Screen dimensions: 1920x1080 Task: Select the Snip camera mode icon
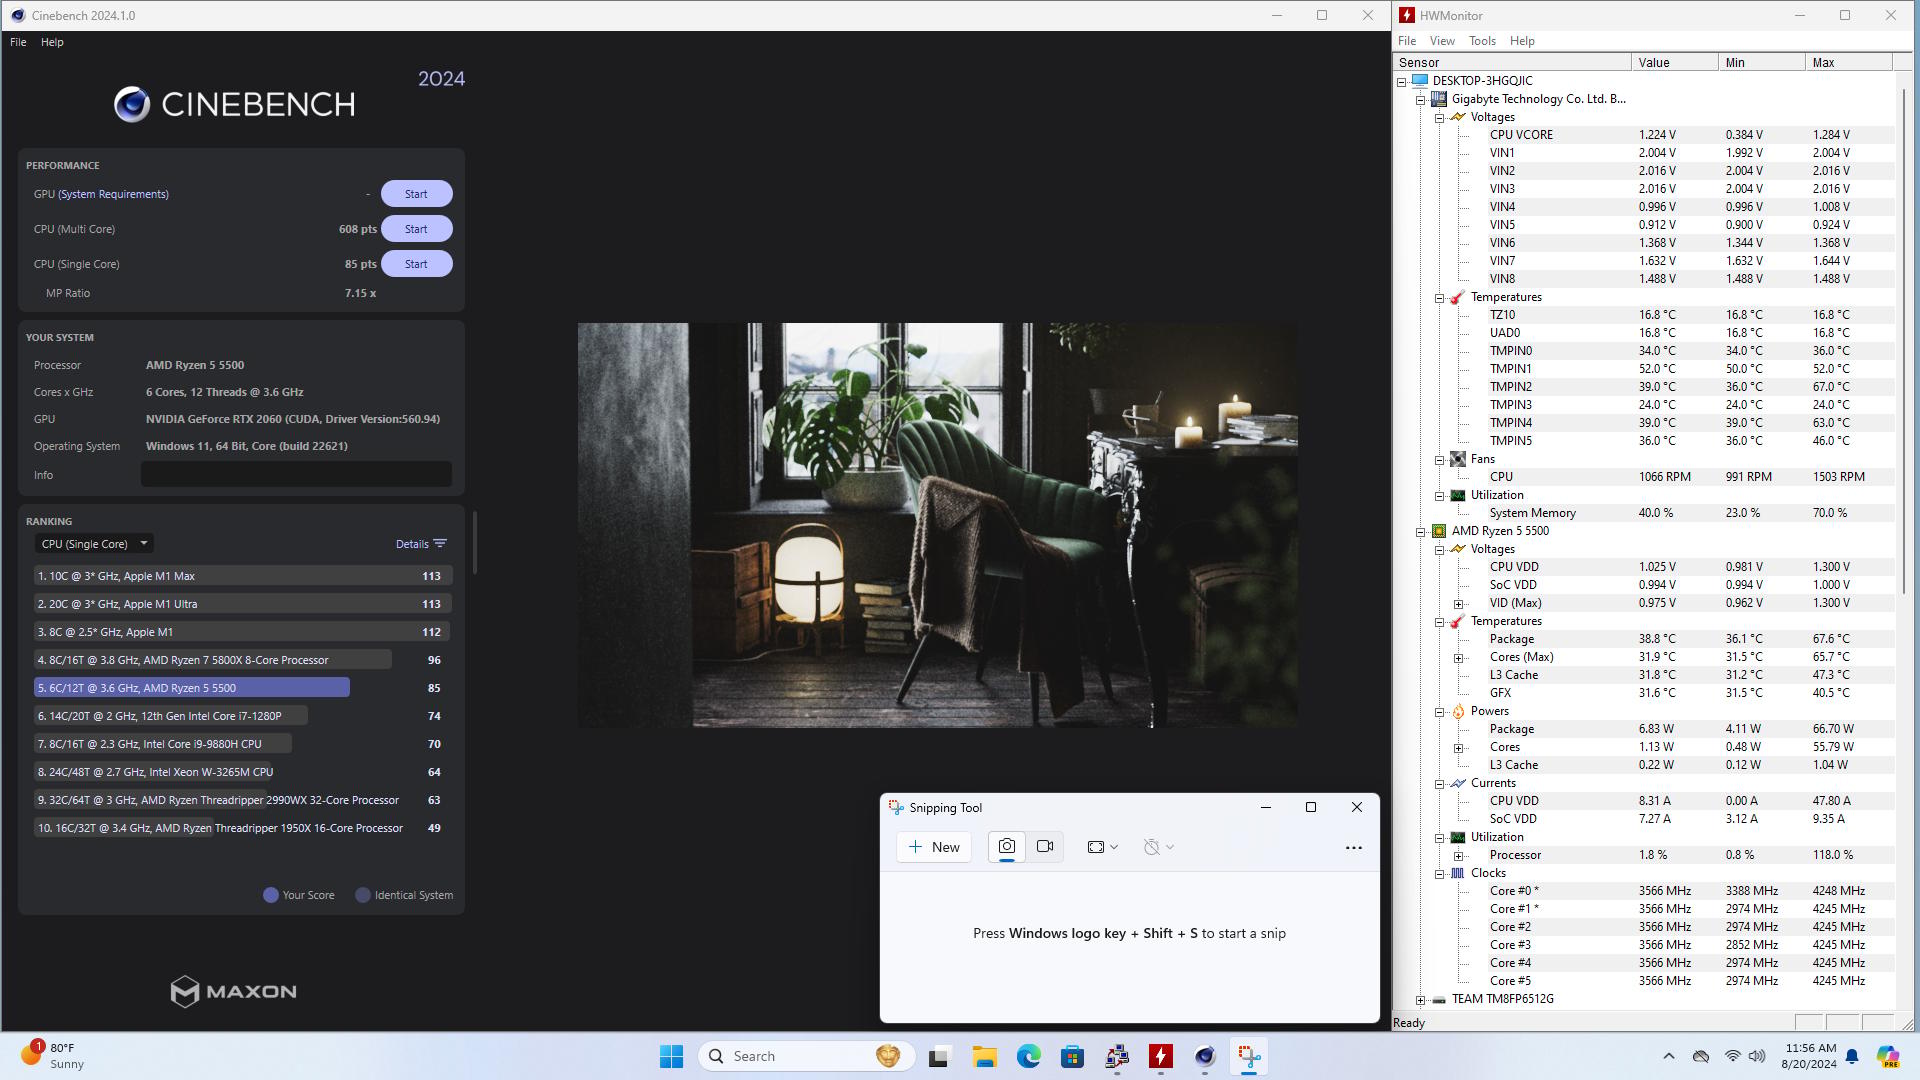pos(1006,847)
